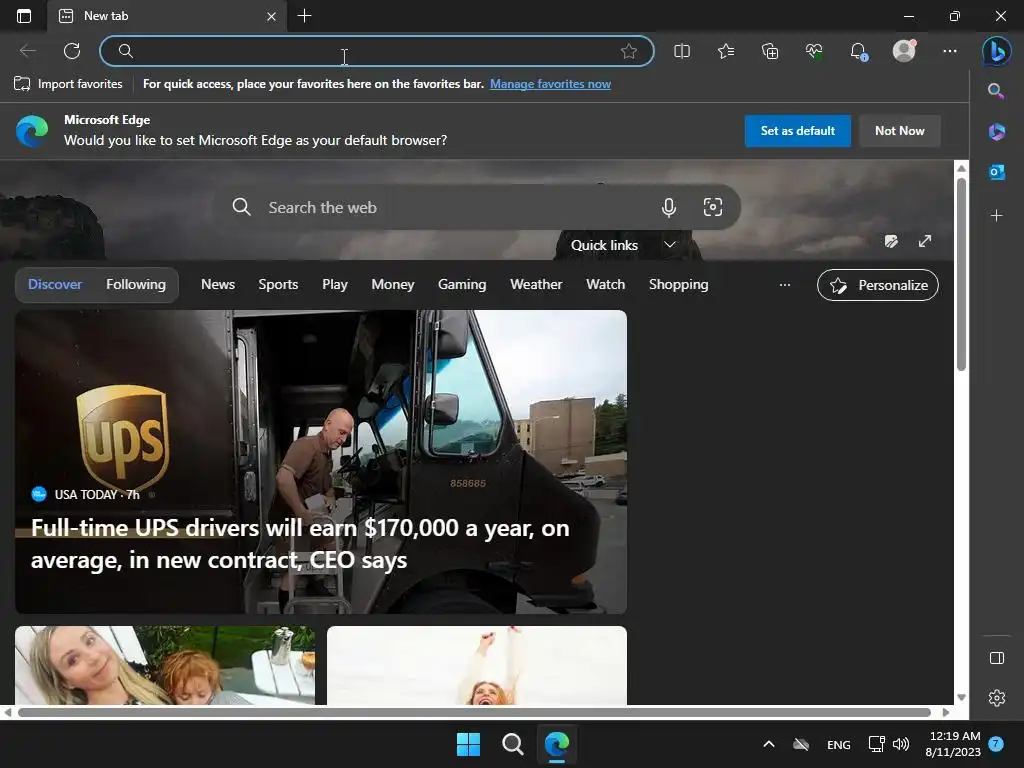
Task: Open Microsoft 365 sidebar icon
Action: click(997, 131)
